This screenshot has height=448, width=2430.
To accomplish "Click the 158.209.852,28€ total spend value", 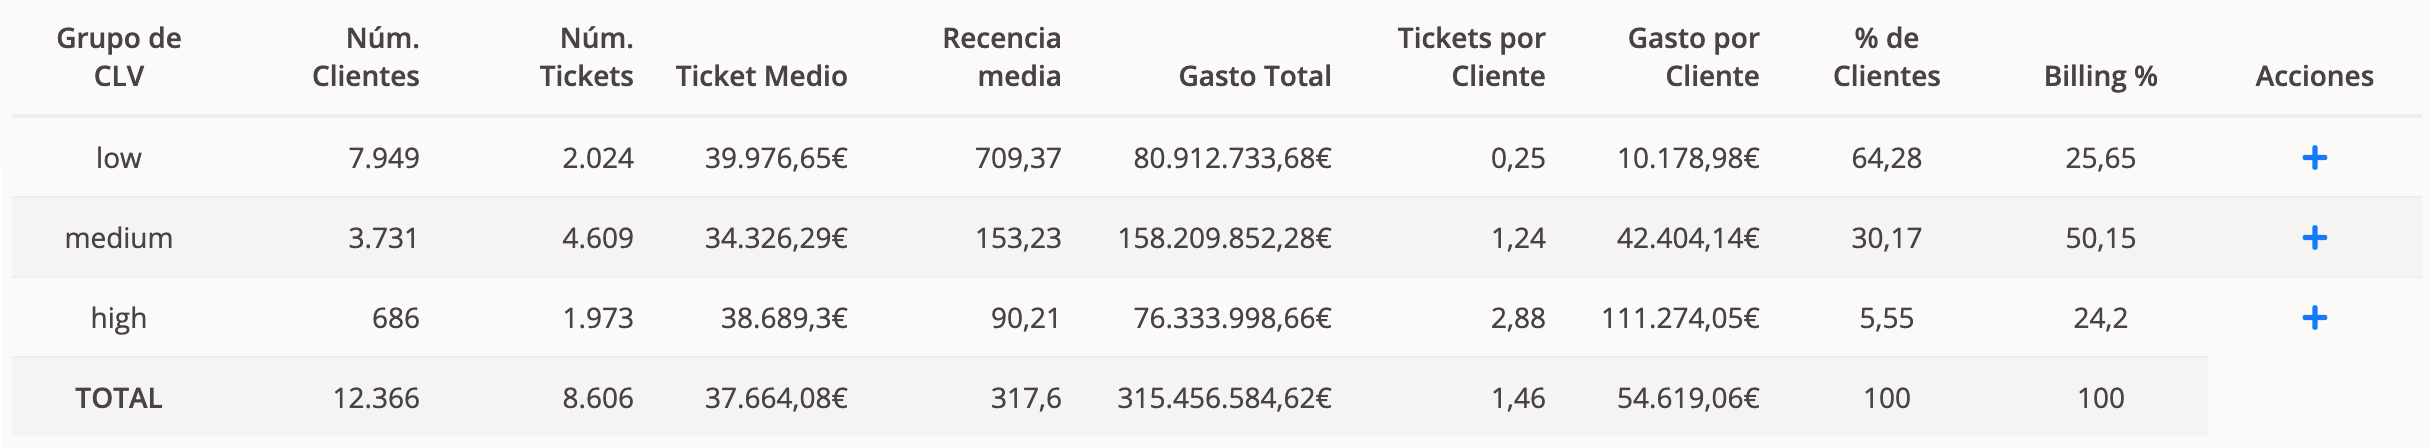I will click(1224, 238).
